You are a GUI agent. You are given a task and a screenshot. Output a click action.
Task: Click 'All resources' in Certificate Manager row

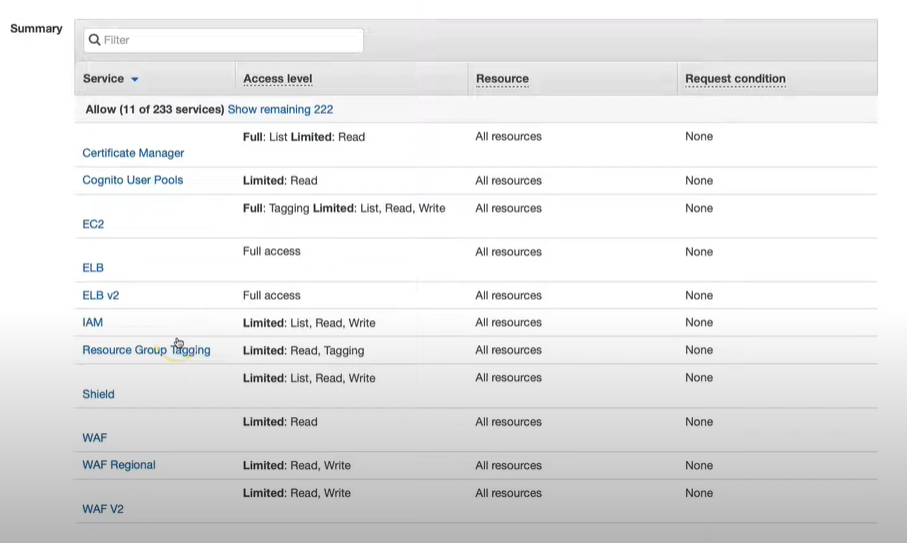[508, 136]
